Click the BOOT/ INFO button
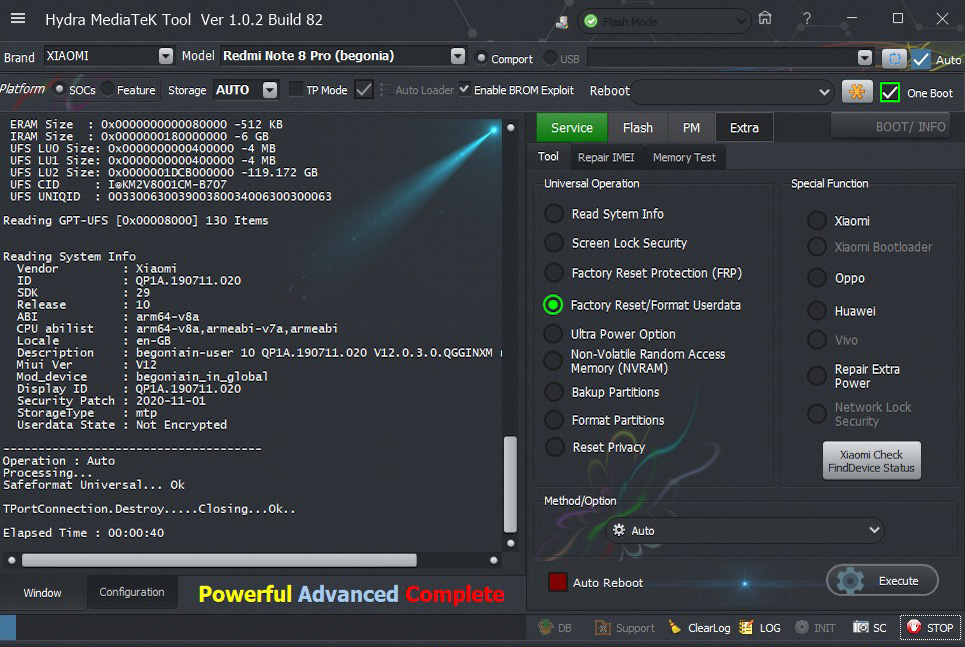Screen dimensions: 965x647 (891, 126)
